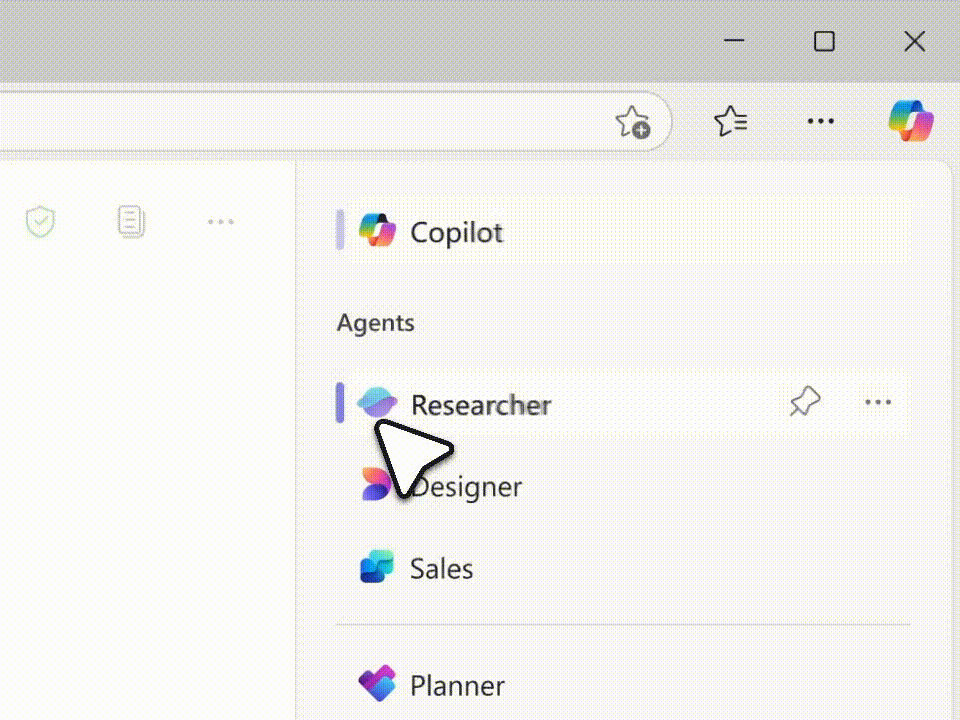Select the Sales agent icon
Screen dimensions: 960x720
379,568
